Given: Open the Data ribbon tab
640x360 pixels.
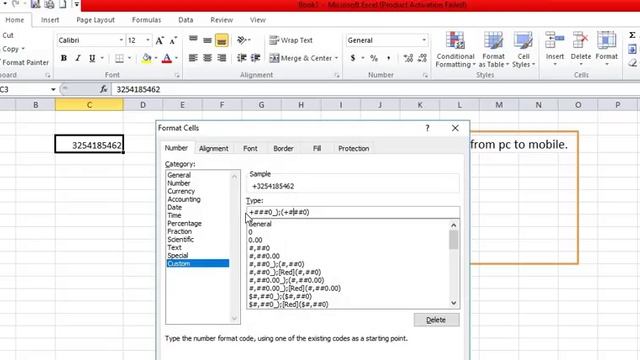Looking at the screenshot, I should point(186,20).
